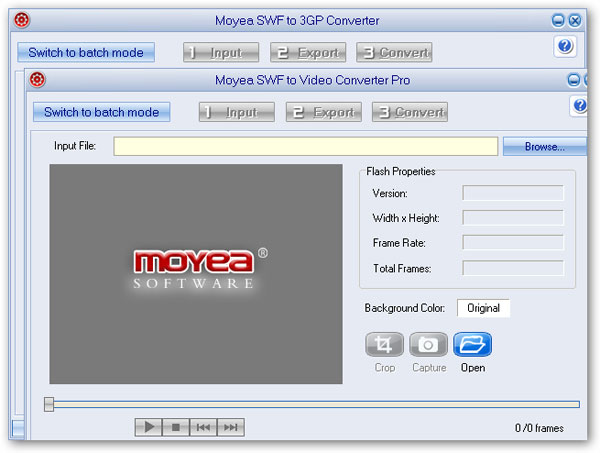This screenshot has width=600, height=453.
Task: Switch to batch mode in Video Converter Pro
Action: click(x=101, y=112)
